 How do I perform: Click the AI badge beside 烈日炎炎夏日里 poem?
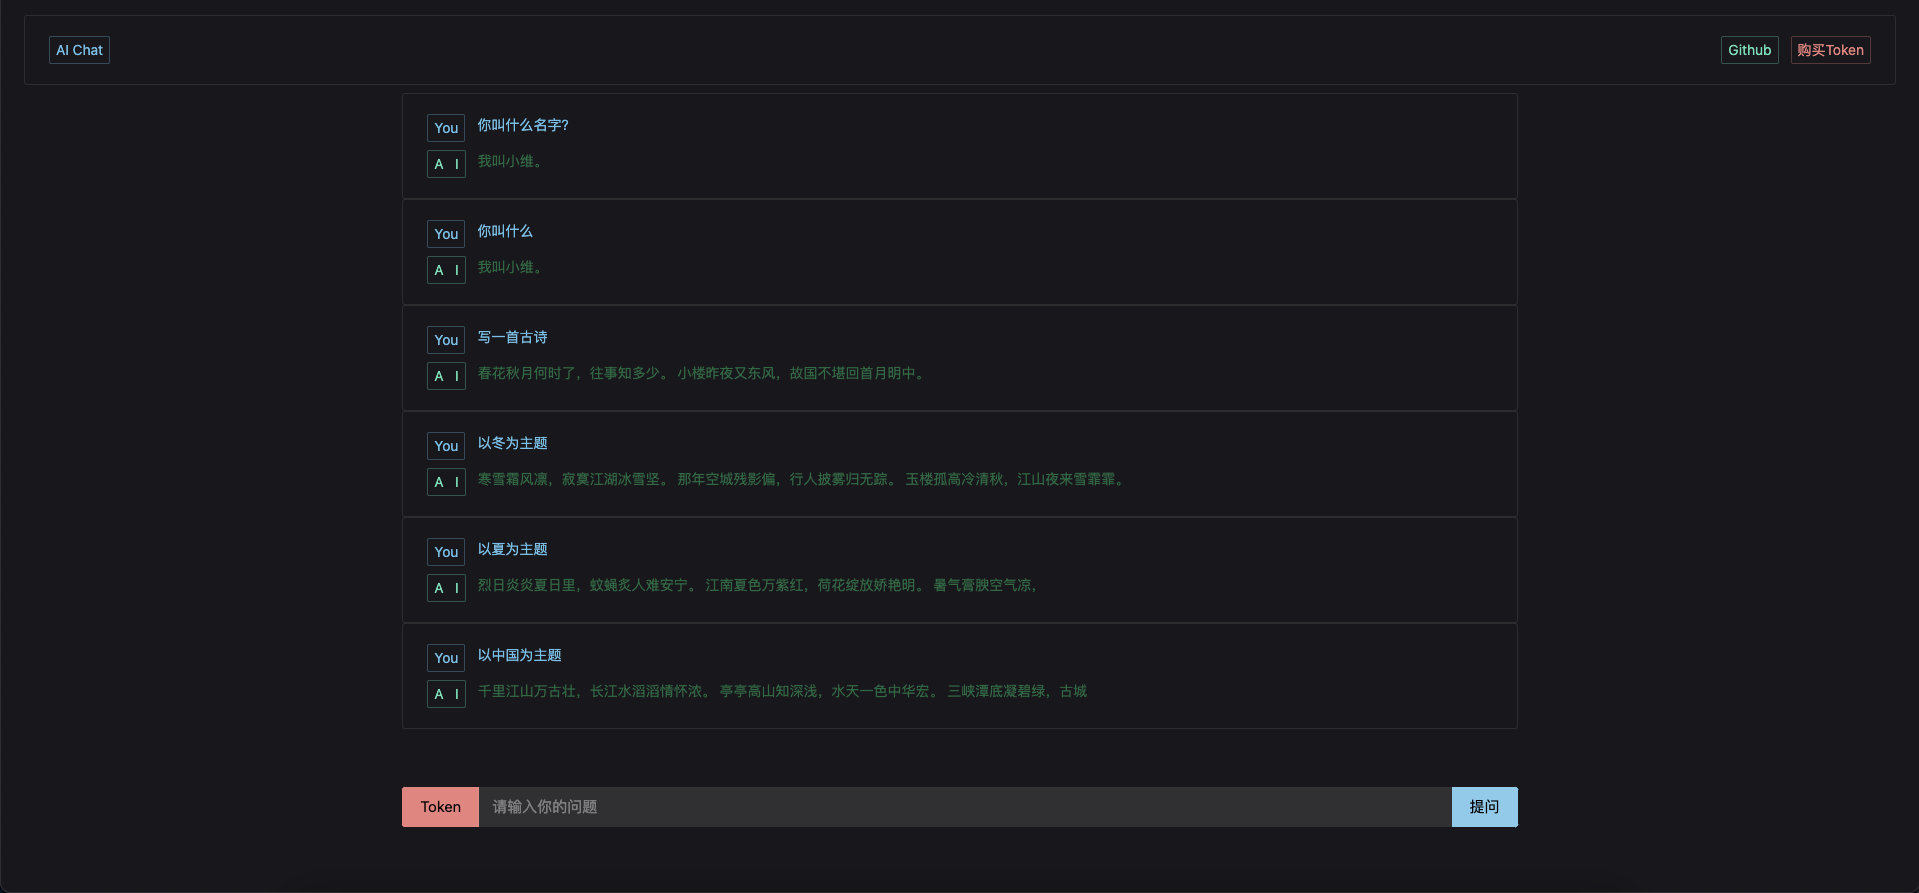pyautogui.click(x=446, y=588)
